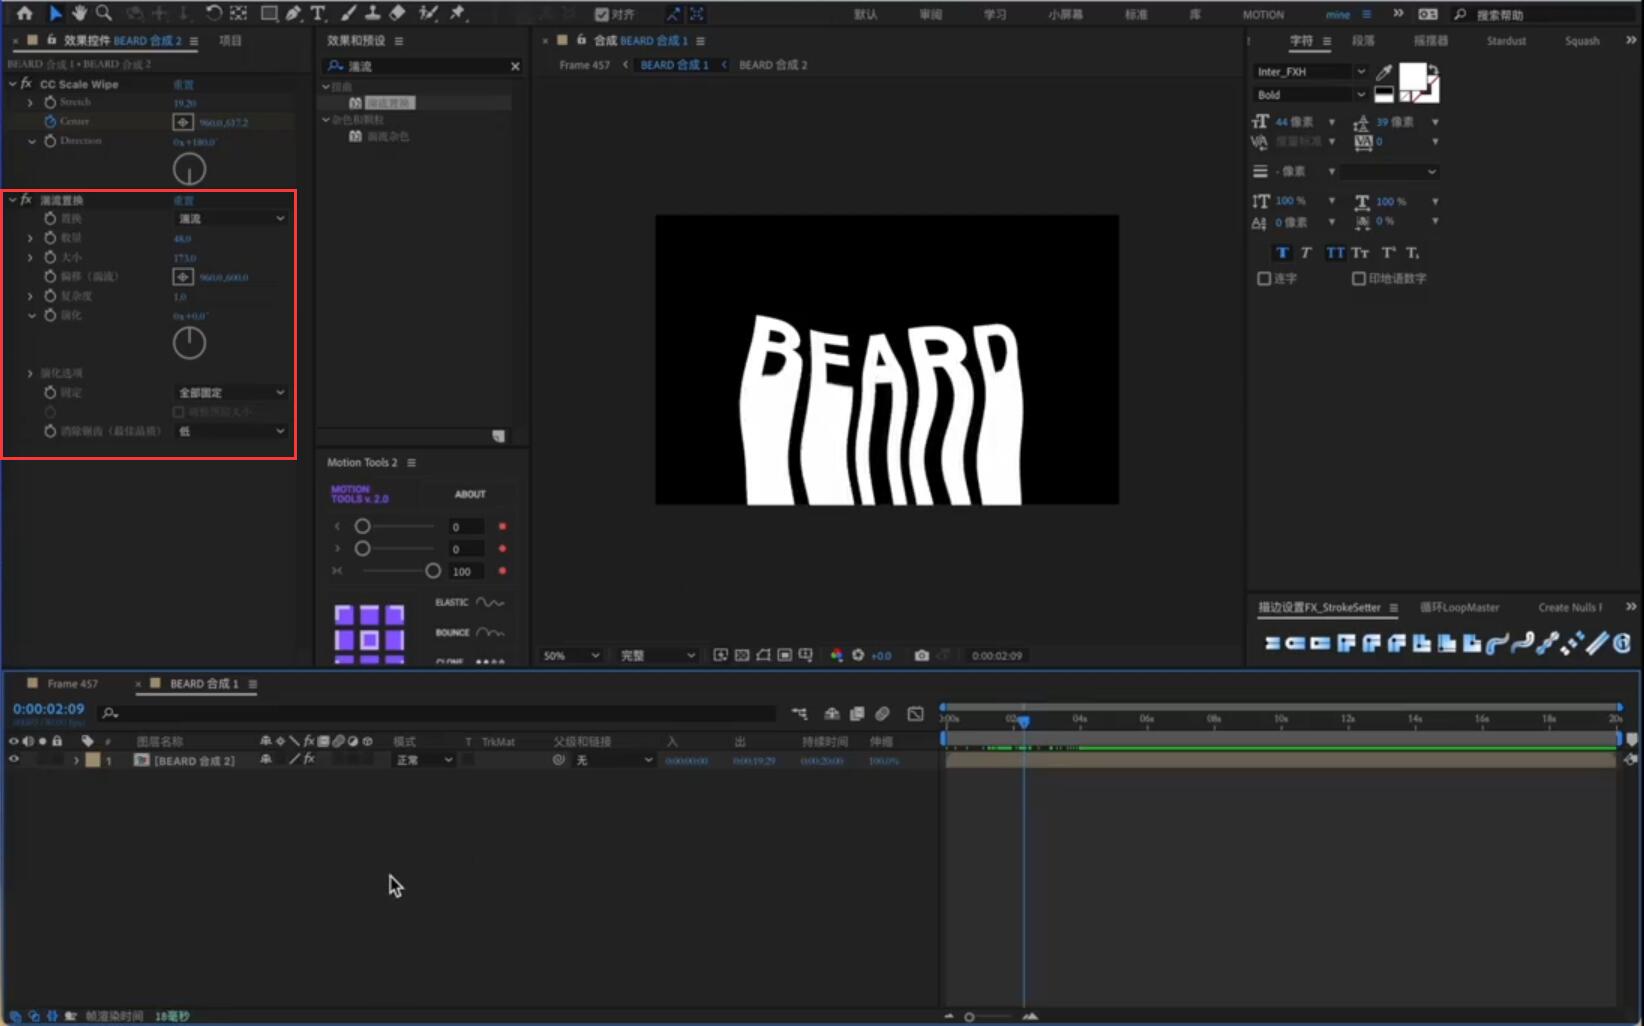Expand the BEARD 合成 2 layer twirl arrow
1644x1026 pixels.
click(76, 761)
